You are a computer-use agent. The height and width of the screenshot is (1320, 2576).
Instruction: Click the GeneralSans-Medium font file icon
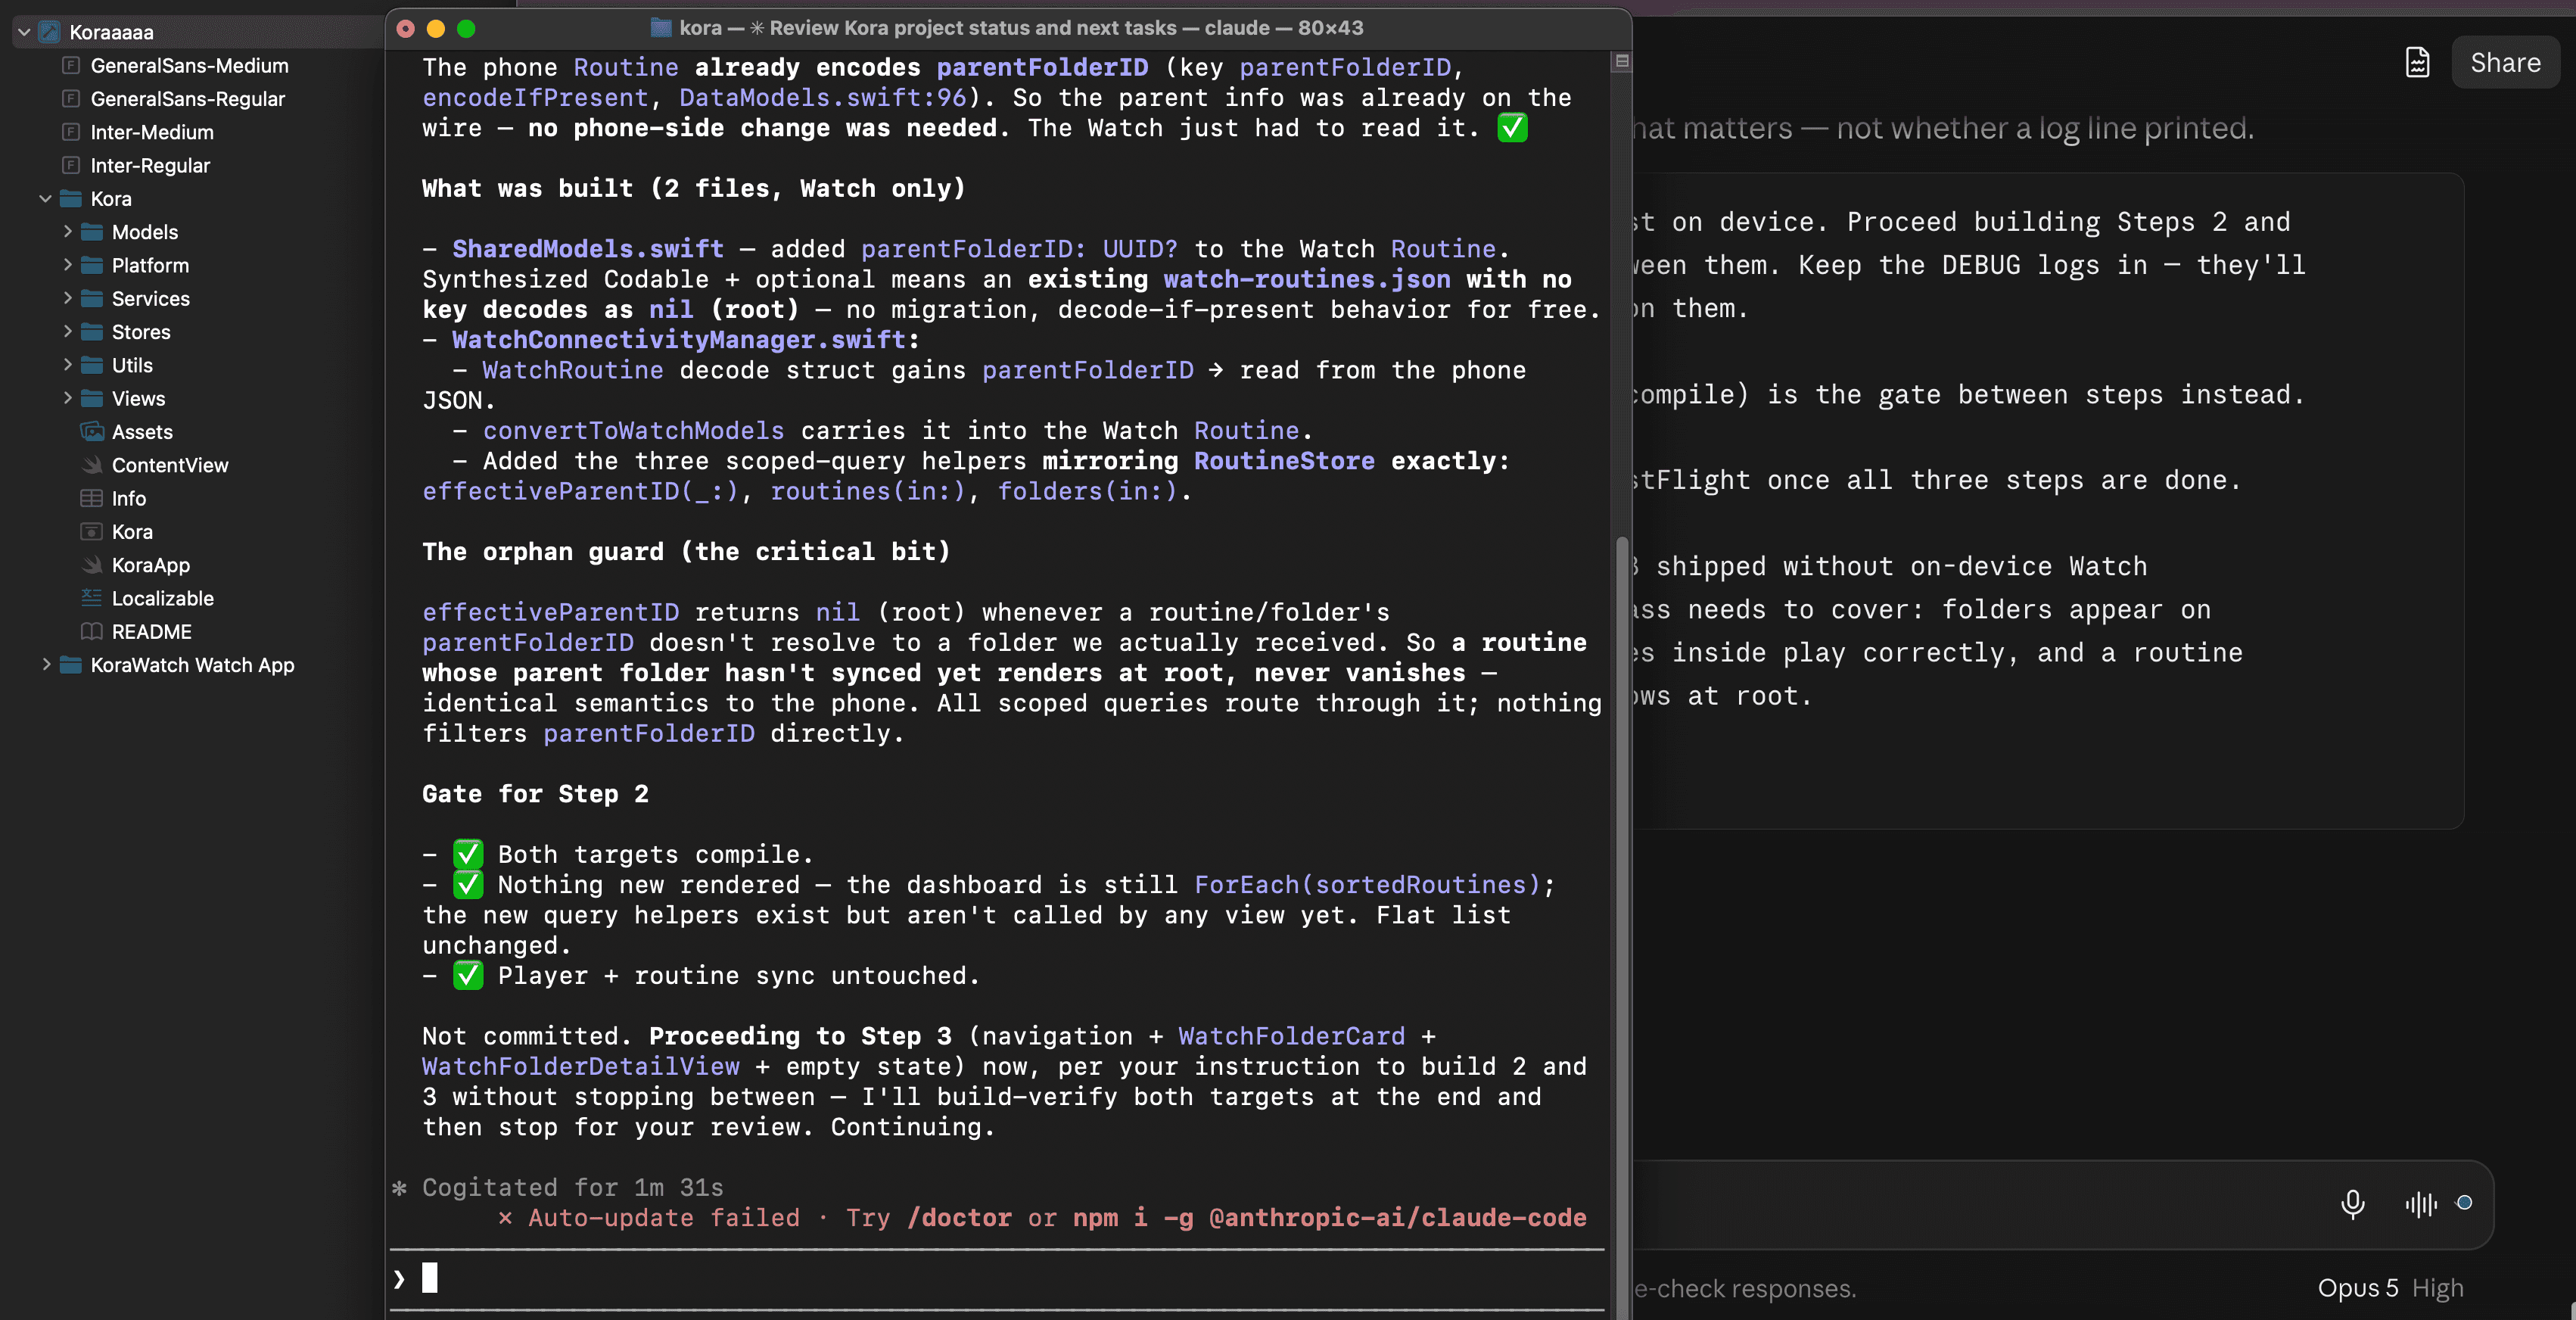click(71, 65)
